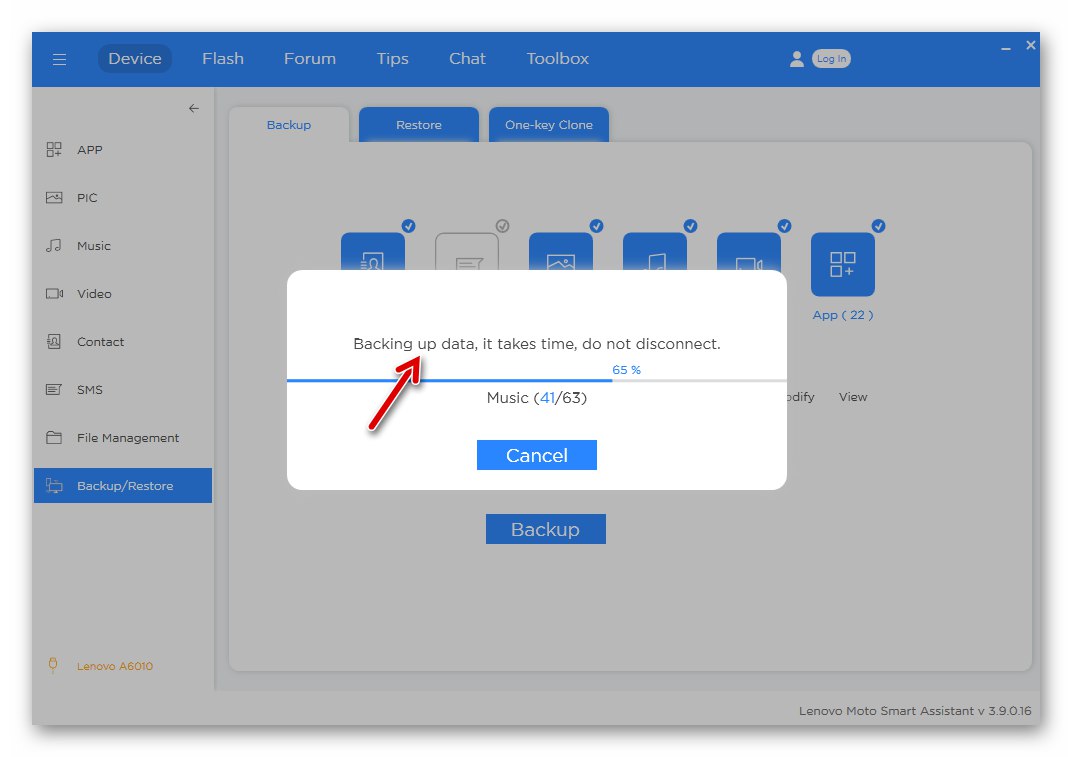Click the App ( 22 ) label
The image size is (1072, 757).
842,315
